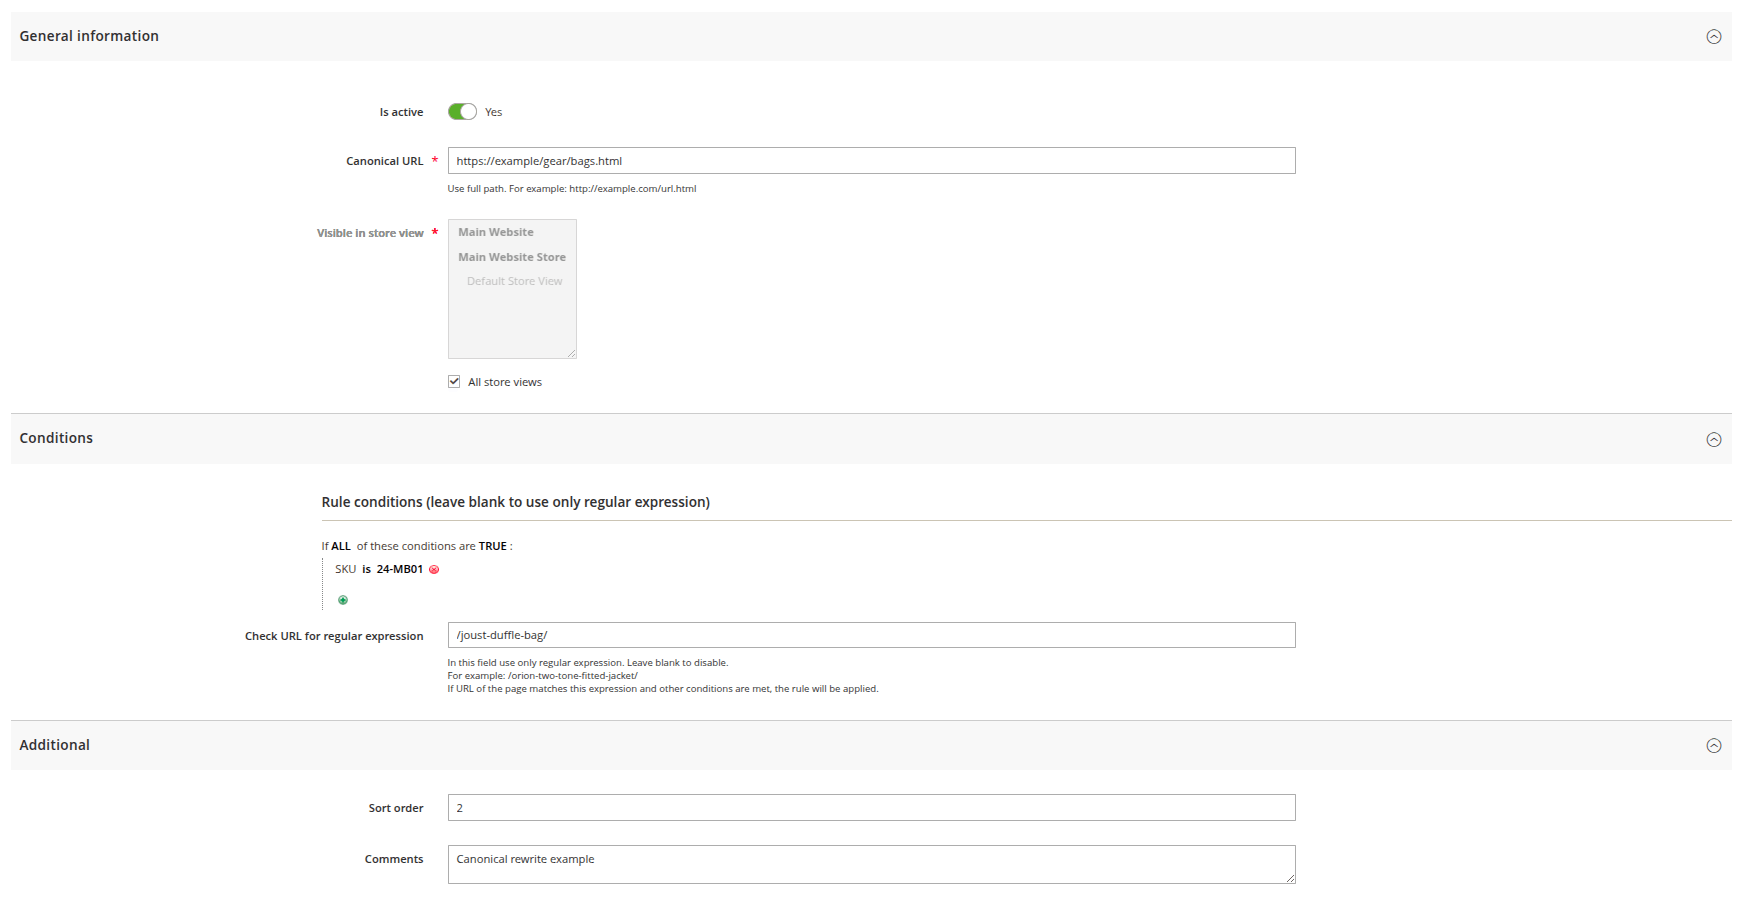Change the ALL aggregator in rule conditions

(340, 545)
